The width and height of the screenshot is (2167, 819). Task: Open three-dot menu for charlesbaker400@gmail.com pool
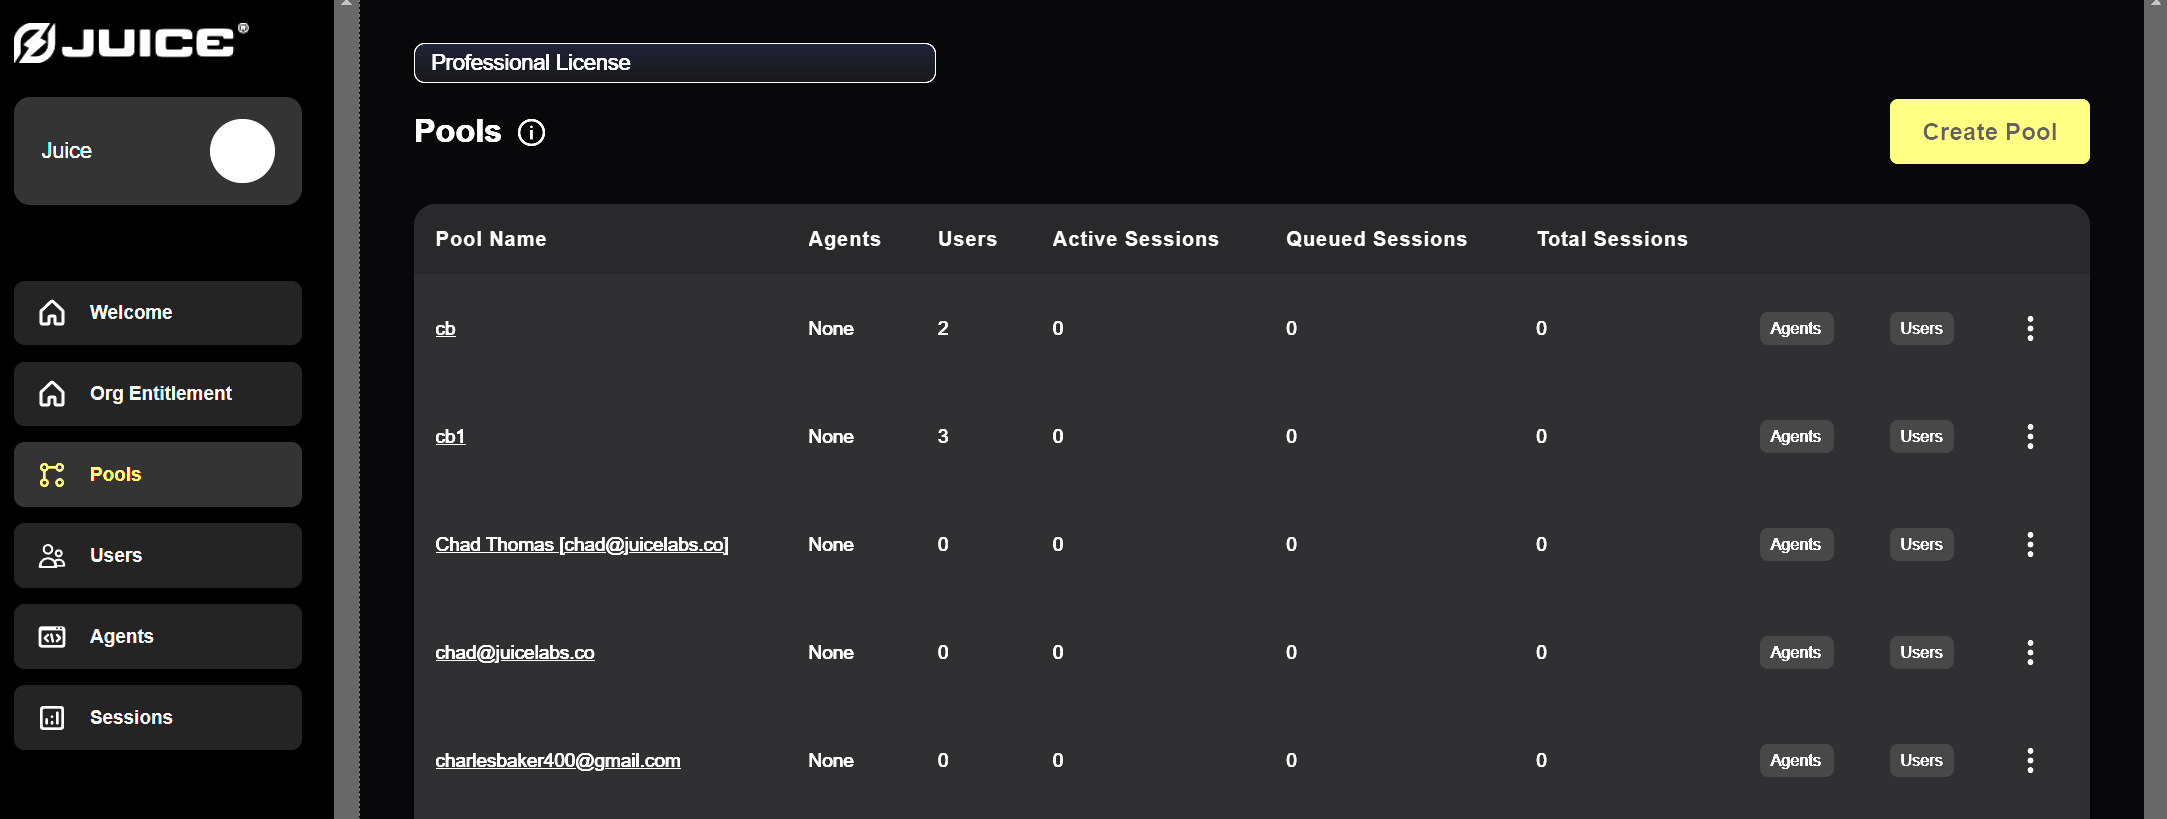point(2030,760)
